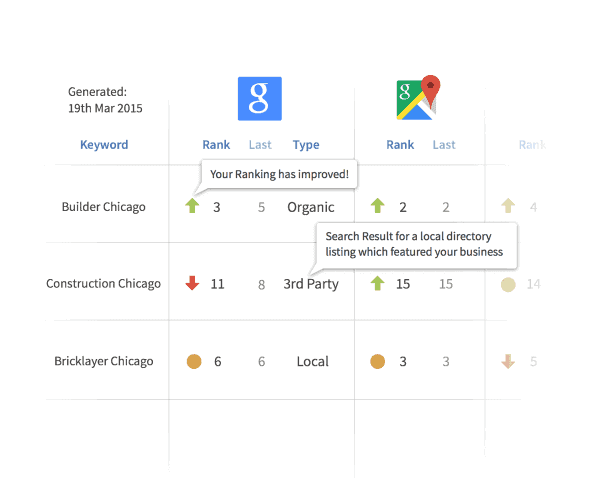Screen dimensions: 600x500
Task: Click the Google Maps pin logo icon
Action: [x=418, y=98]
